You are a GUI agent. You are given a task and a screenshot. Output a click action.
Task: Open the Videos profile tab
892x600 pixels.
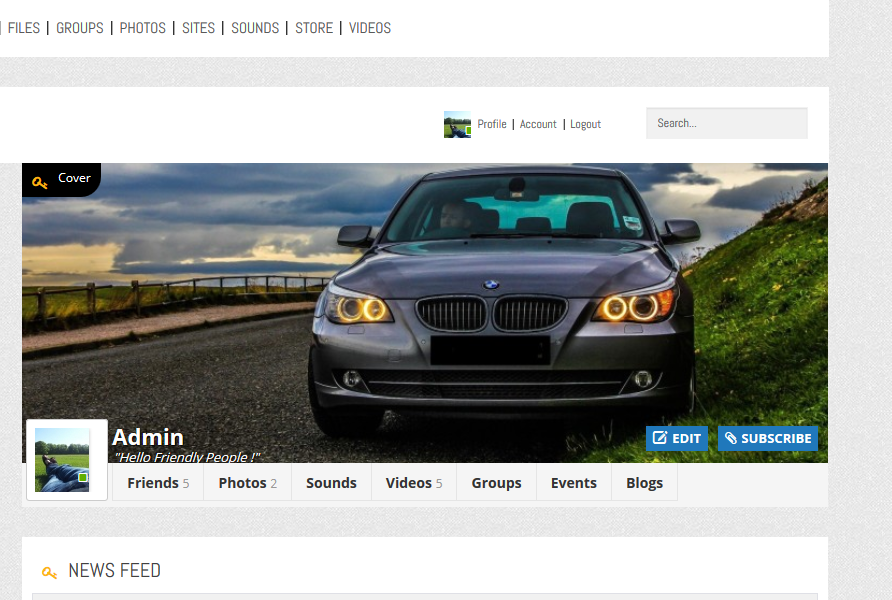coord(414,482)
